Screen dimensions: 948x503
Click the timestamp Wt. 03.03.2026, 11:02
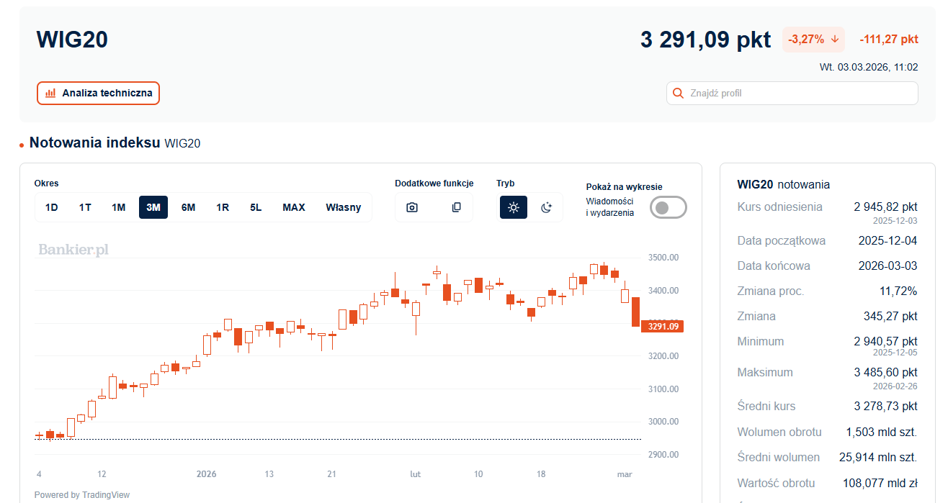[x=868, y=67]
